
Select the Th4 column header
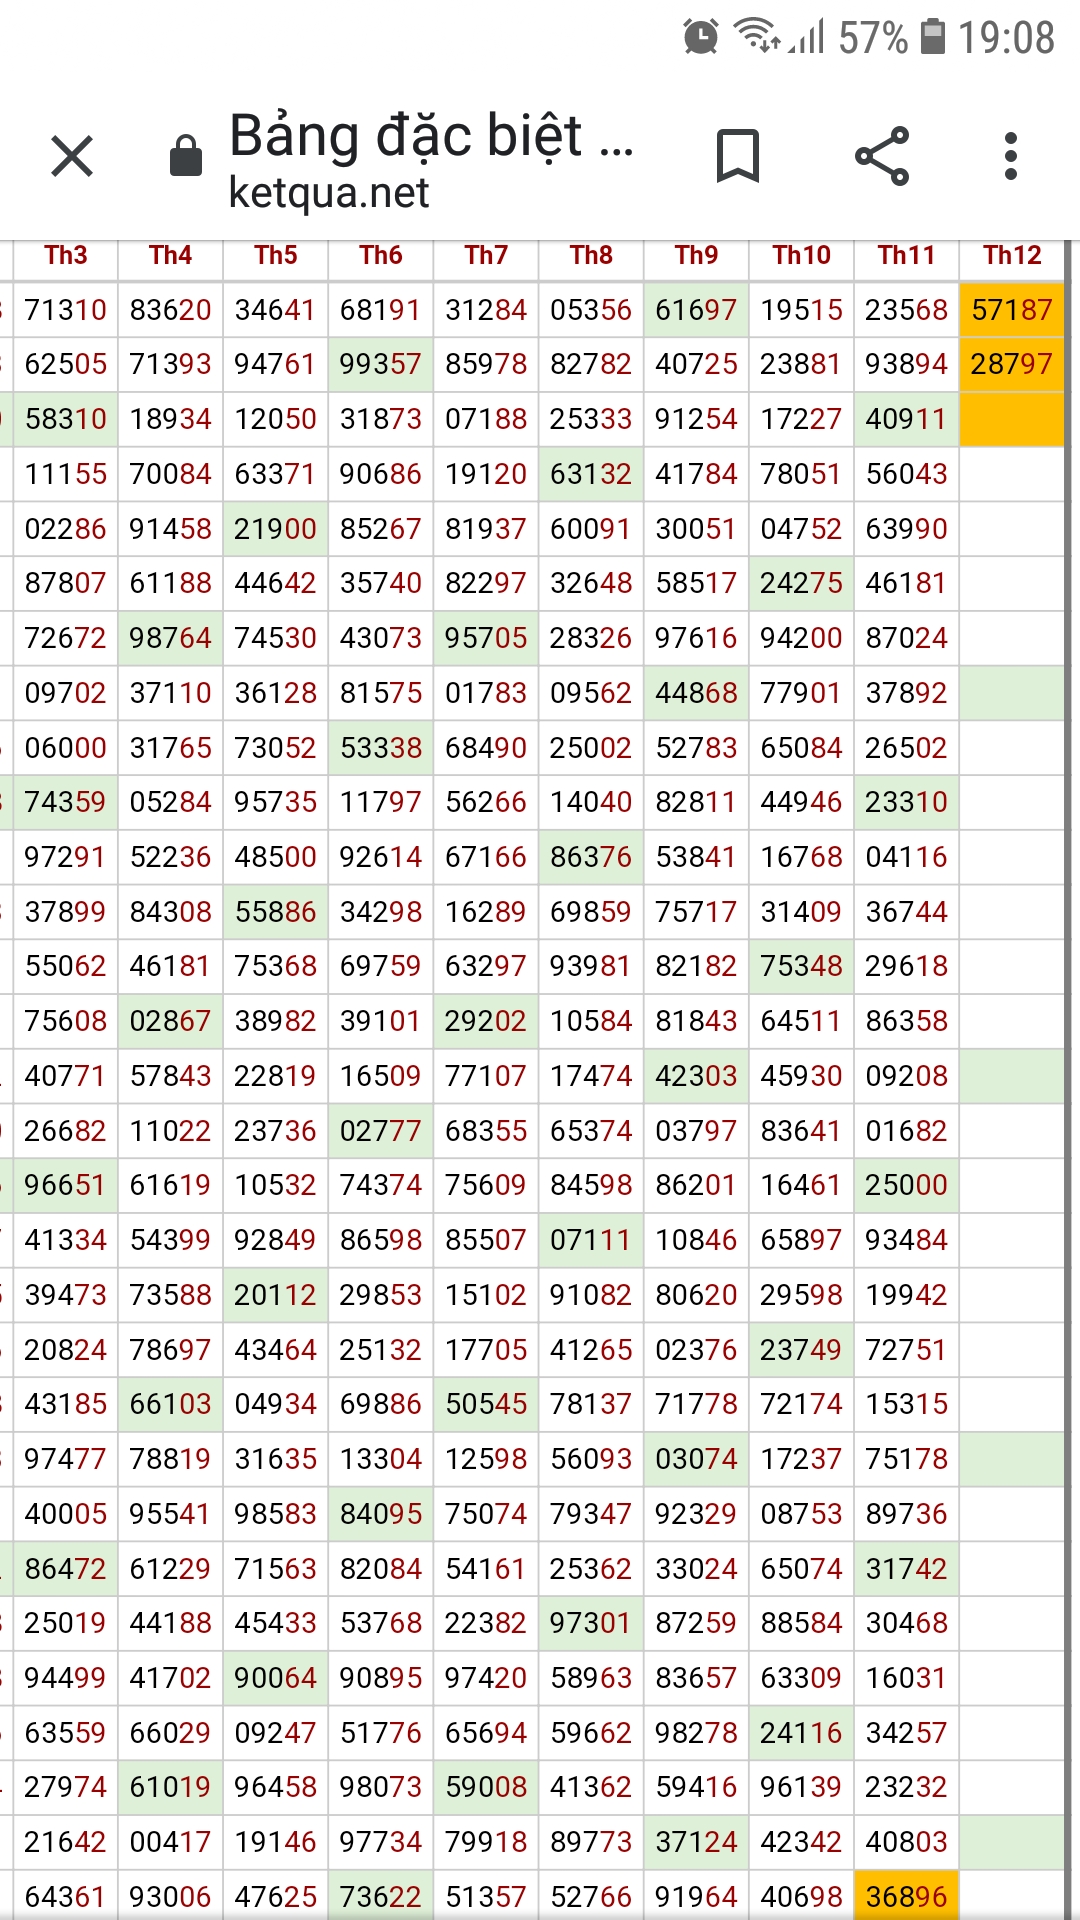coord(171,255)
